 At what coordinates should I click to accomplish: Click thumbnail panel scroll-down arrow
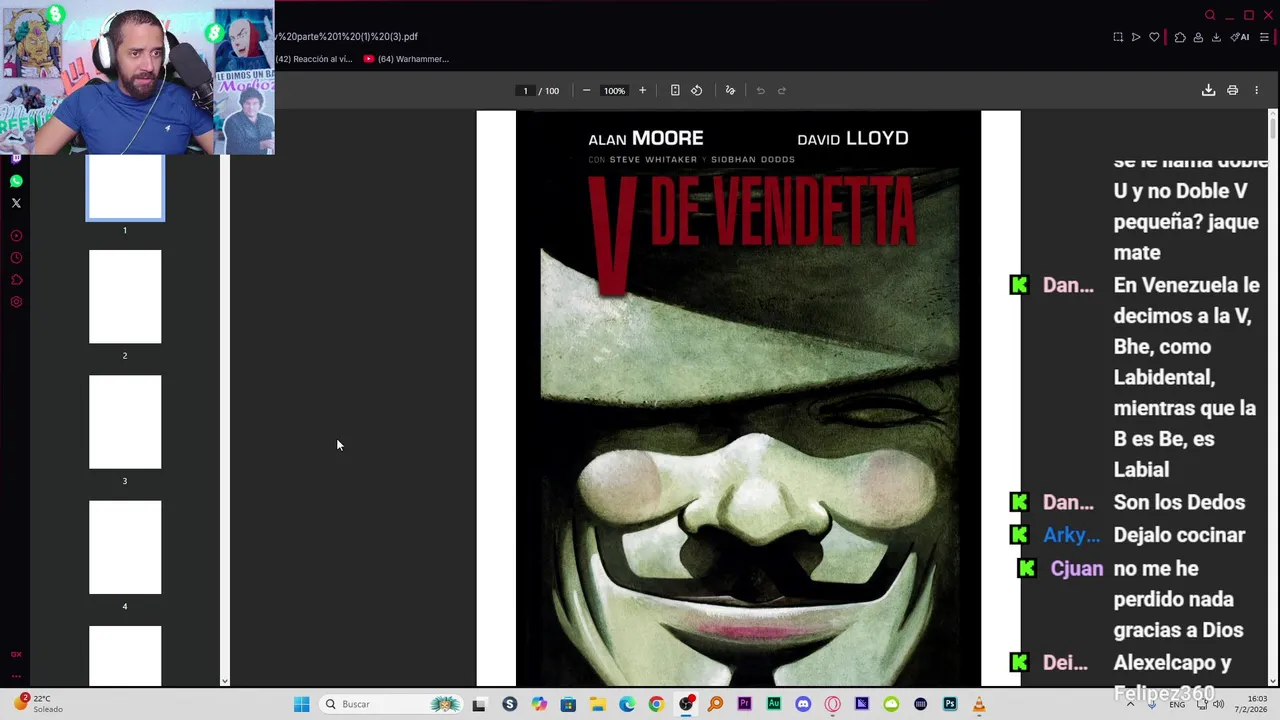224,681
